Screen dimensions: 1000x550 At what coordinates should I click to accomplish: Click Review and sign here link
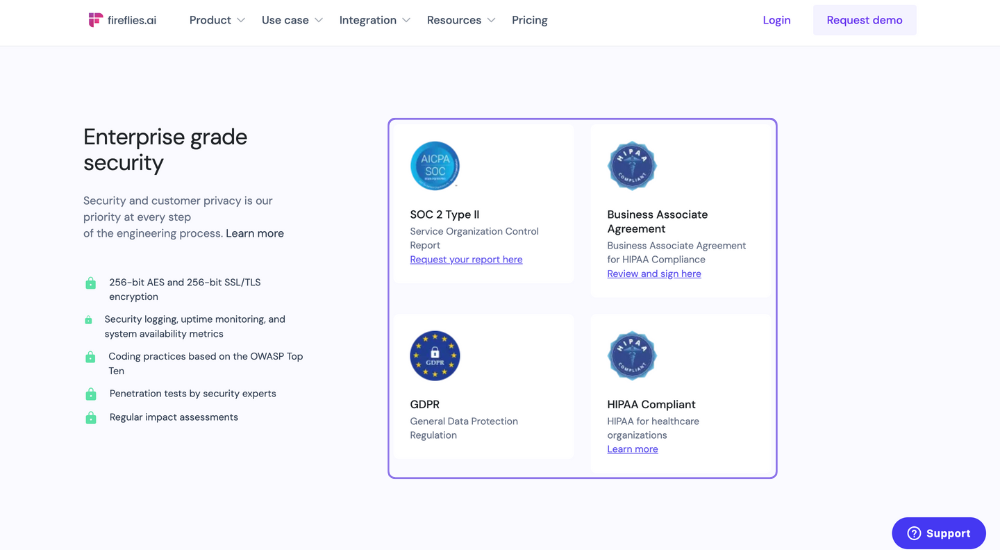(654, 274)
